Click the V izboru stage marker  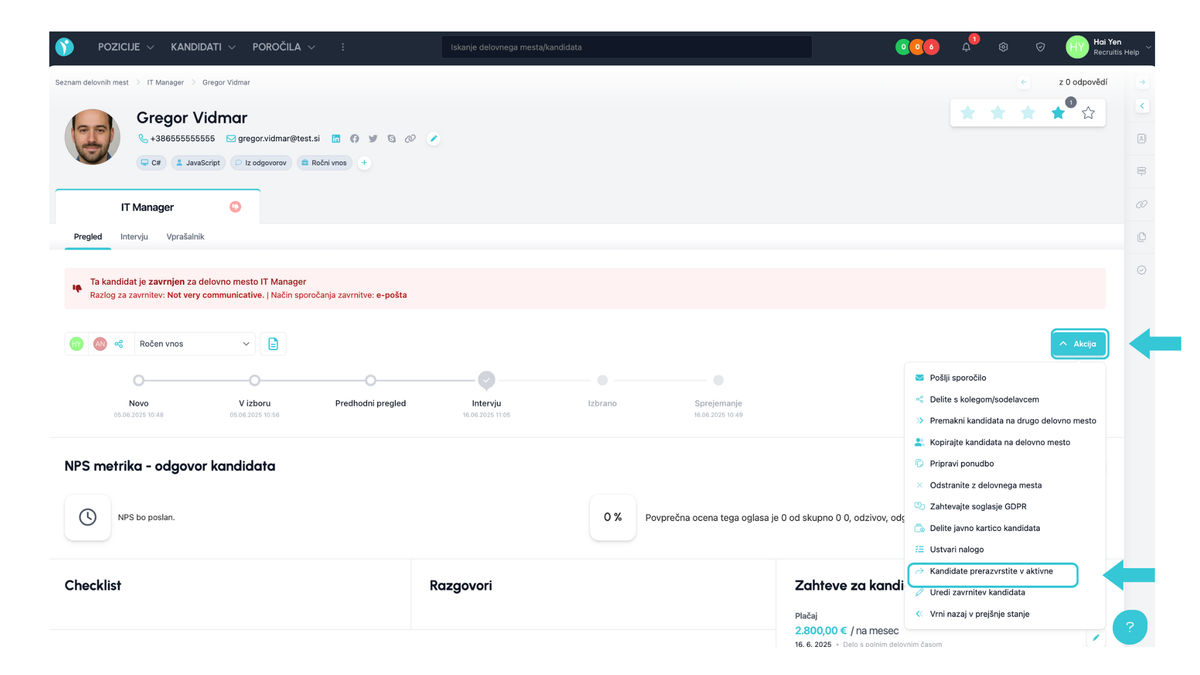[255, 380]
